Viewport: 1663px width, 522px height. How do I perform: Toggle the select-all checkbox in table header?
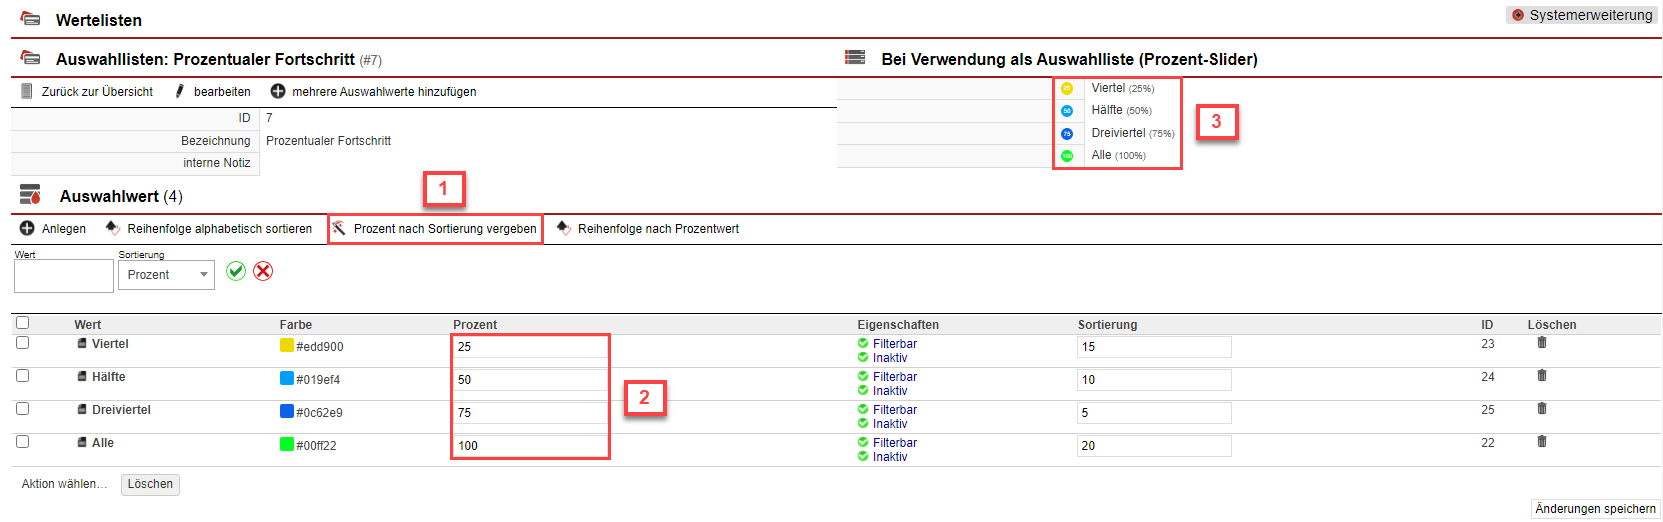pos(23,323)
